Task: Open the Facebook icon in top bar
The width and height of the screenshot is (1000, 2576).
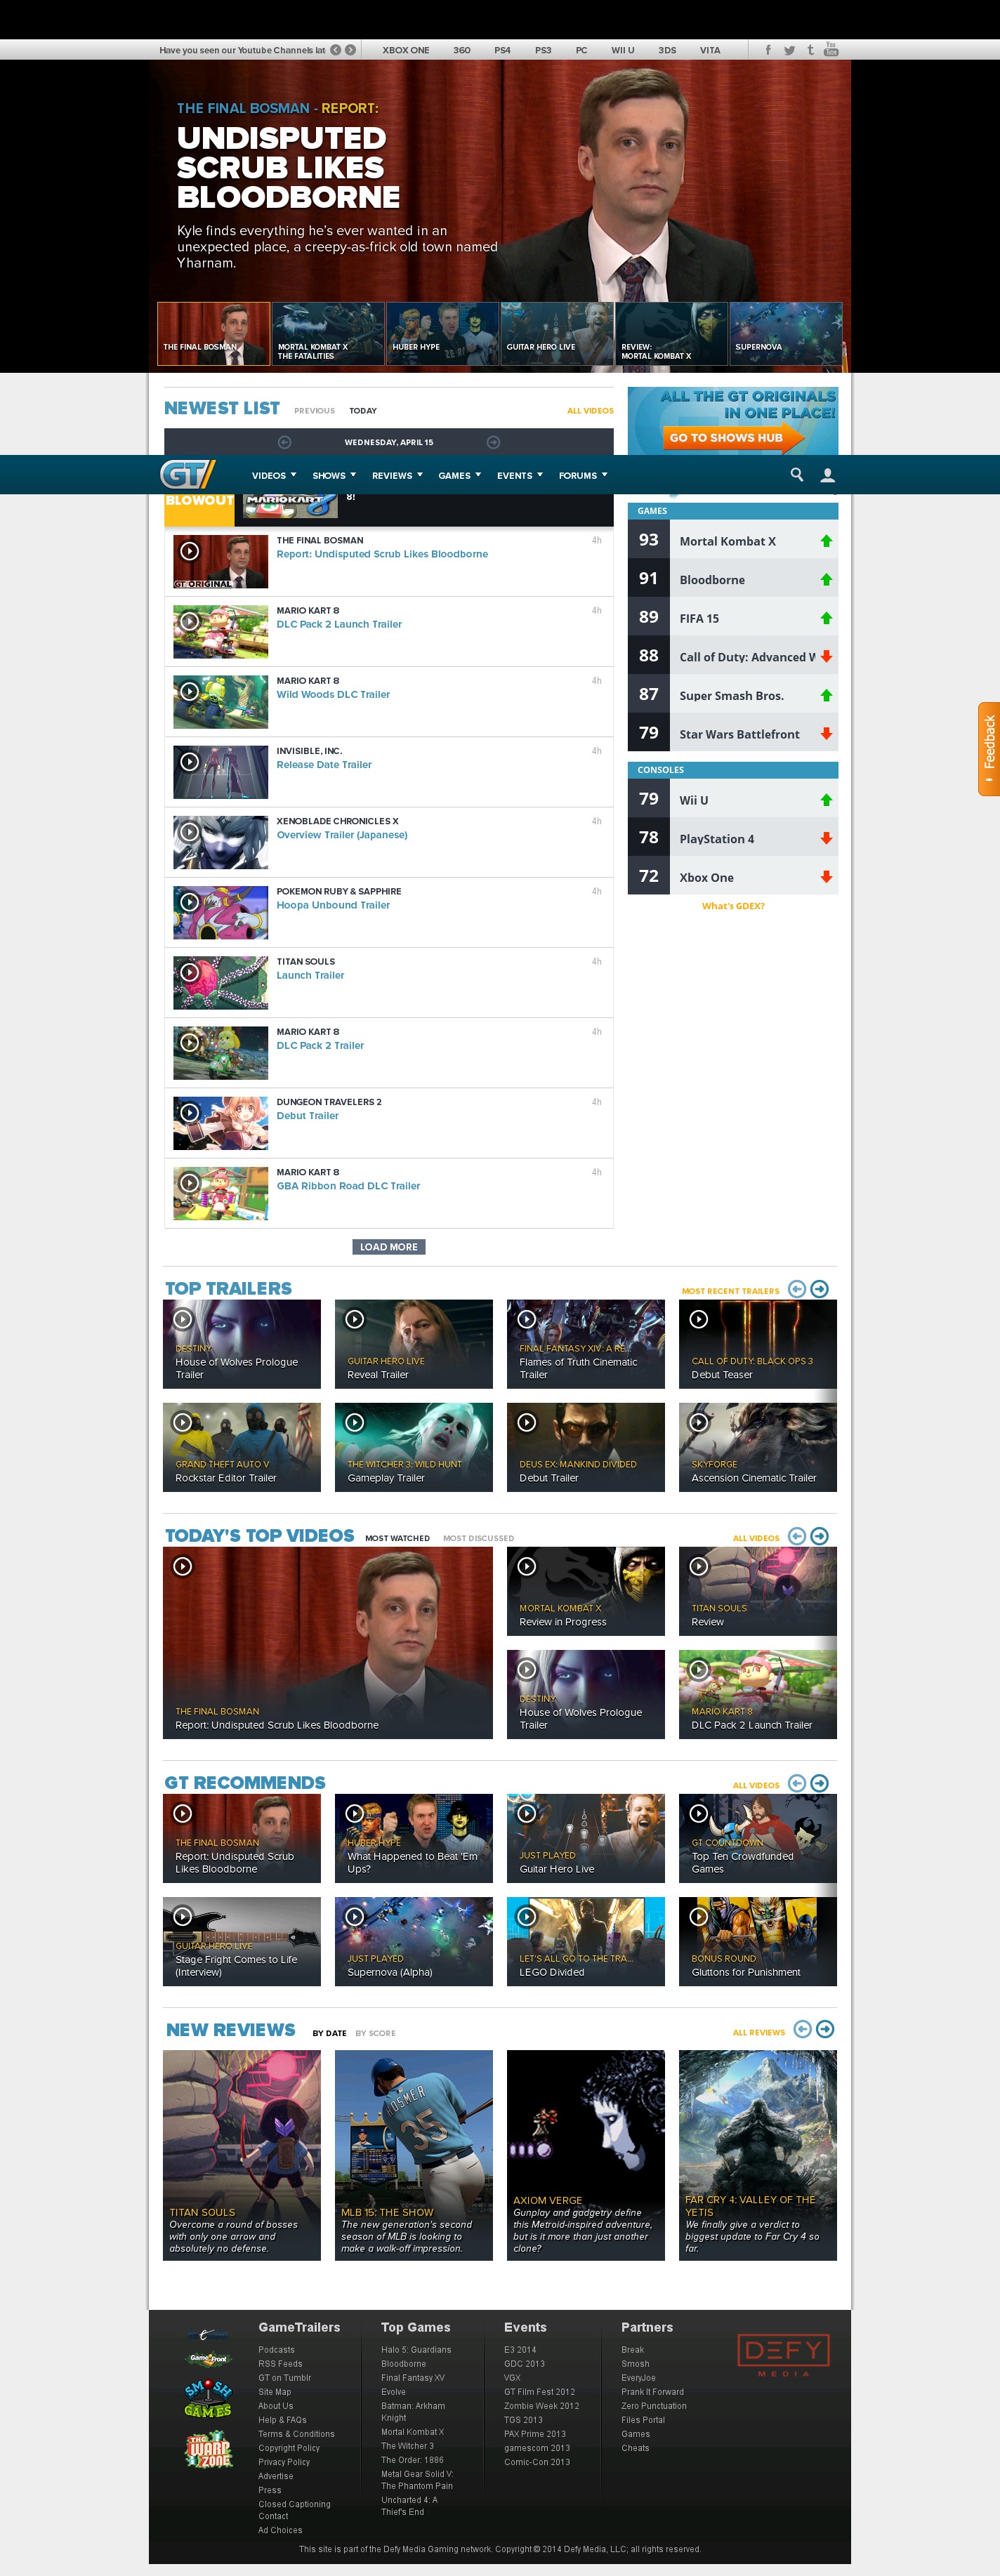Action: pyautogui.click(x=767, y=50)
